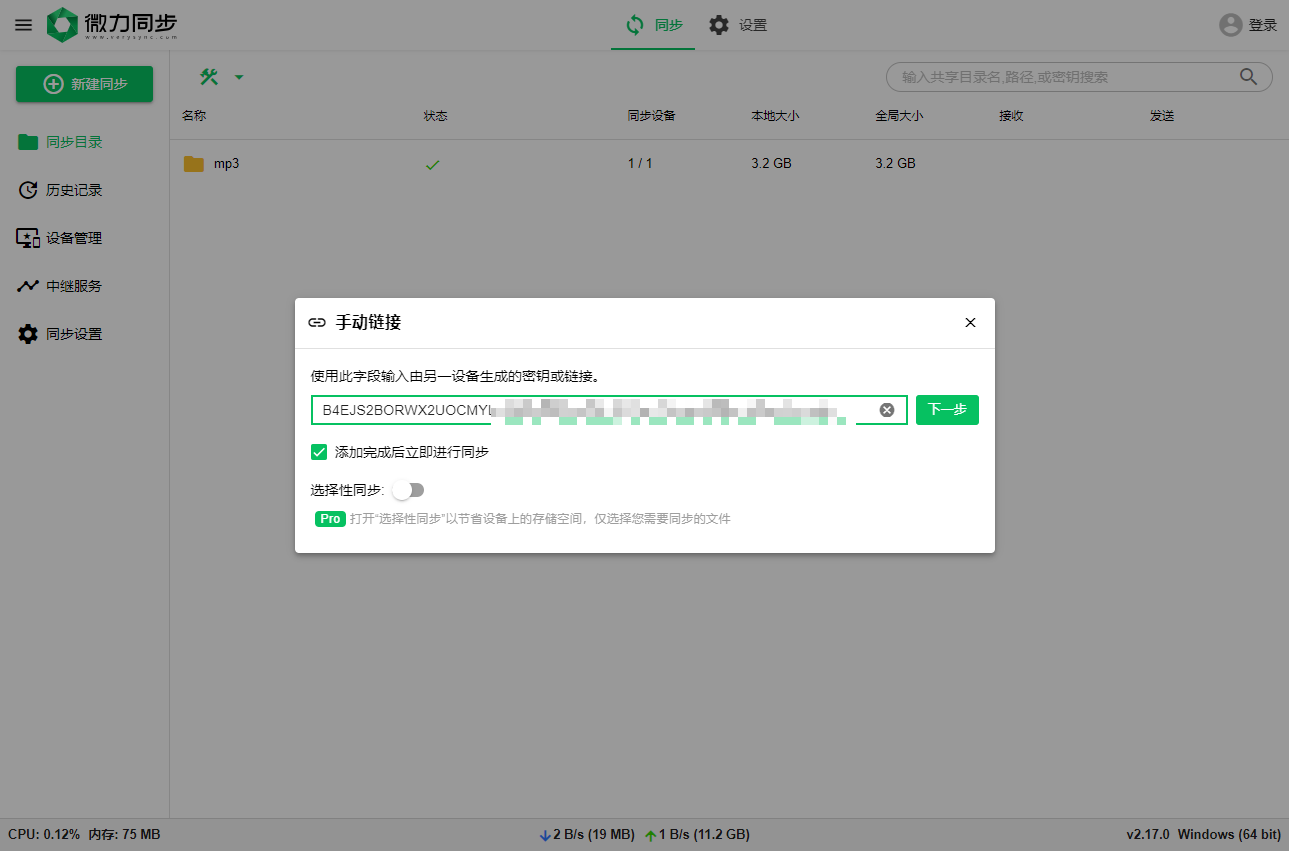Screen dimensions: 1289x851
Task: Open the hamburger menu icon
Action: click(23, 25)
